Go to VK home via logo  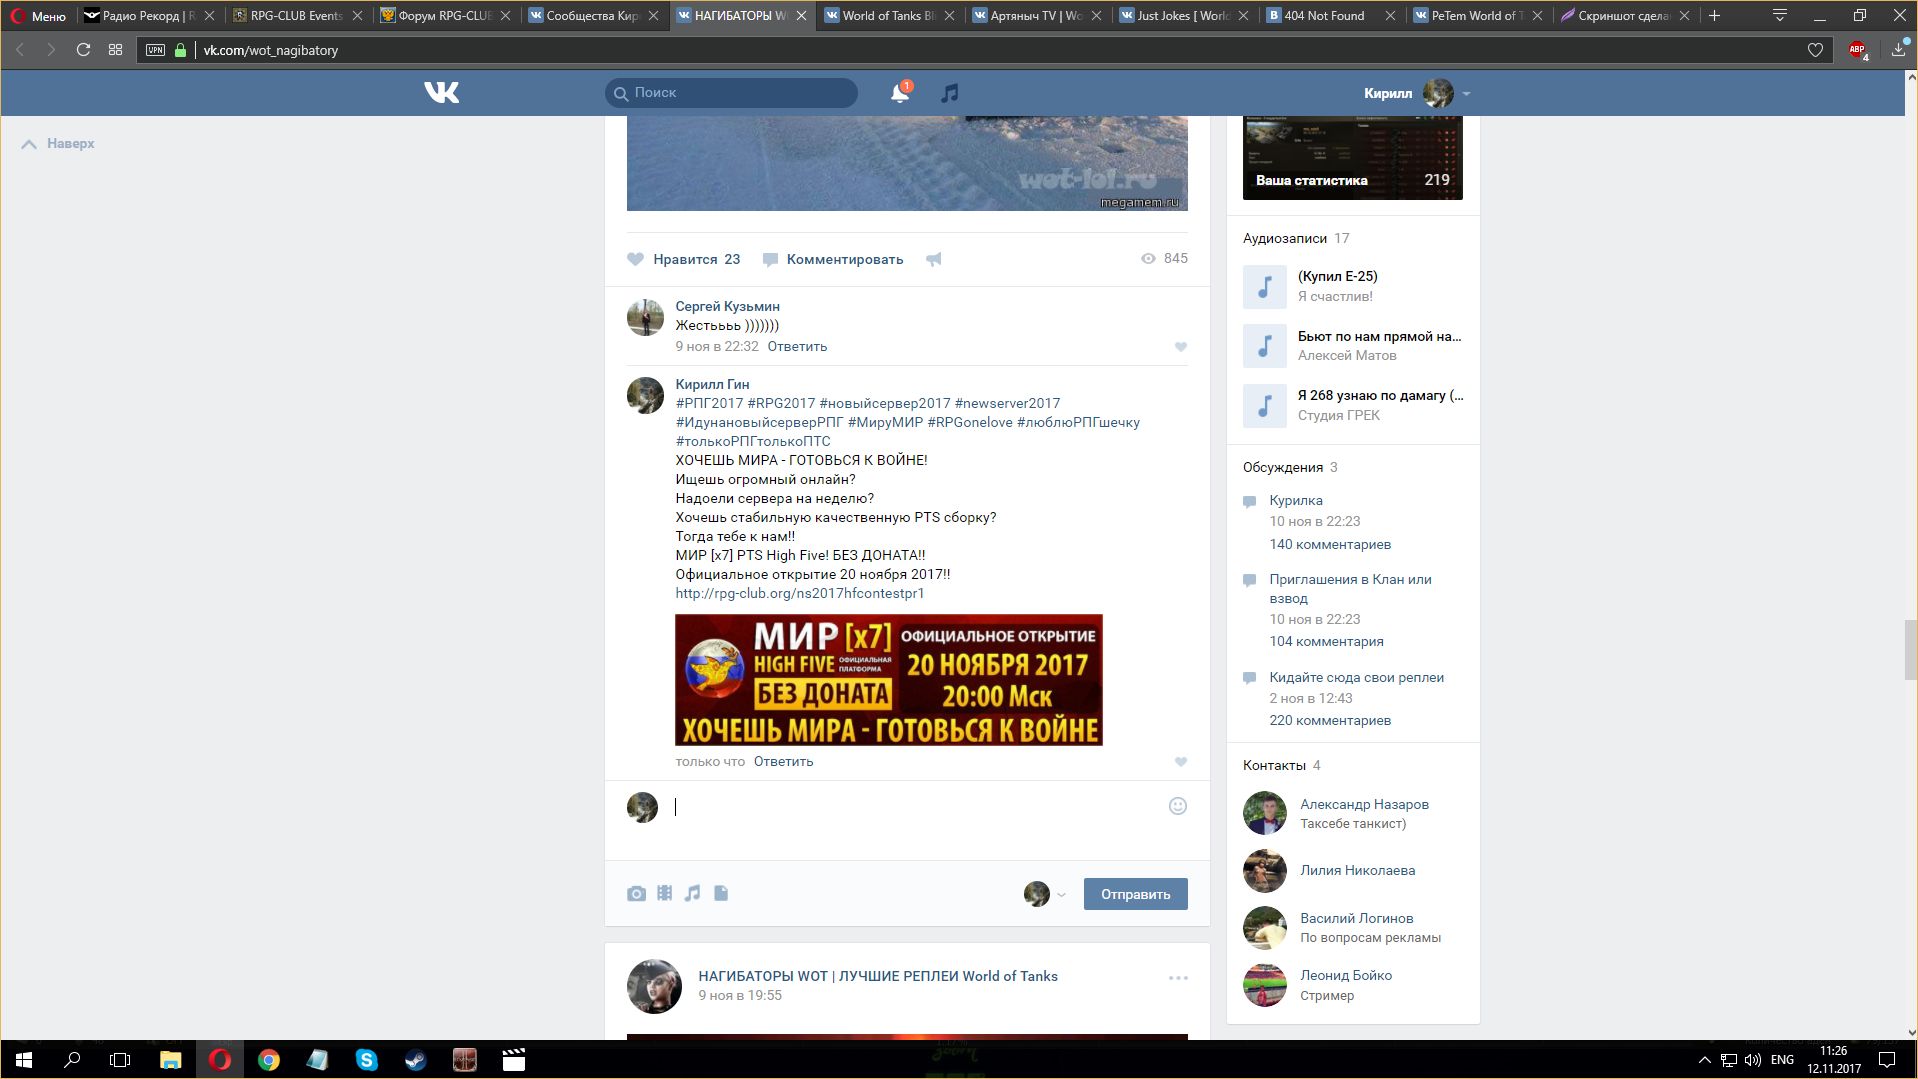click(441, 93)
